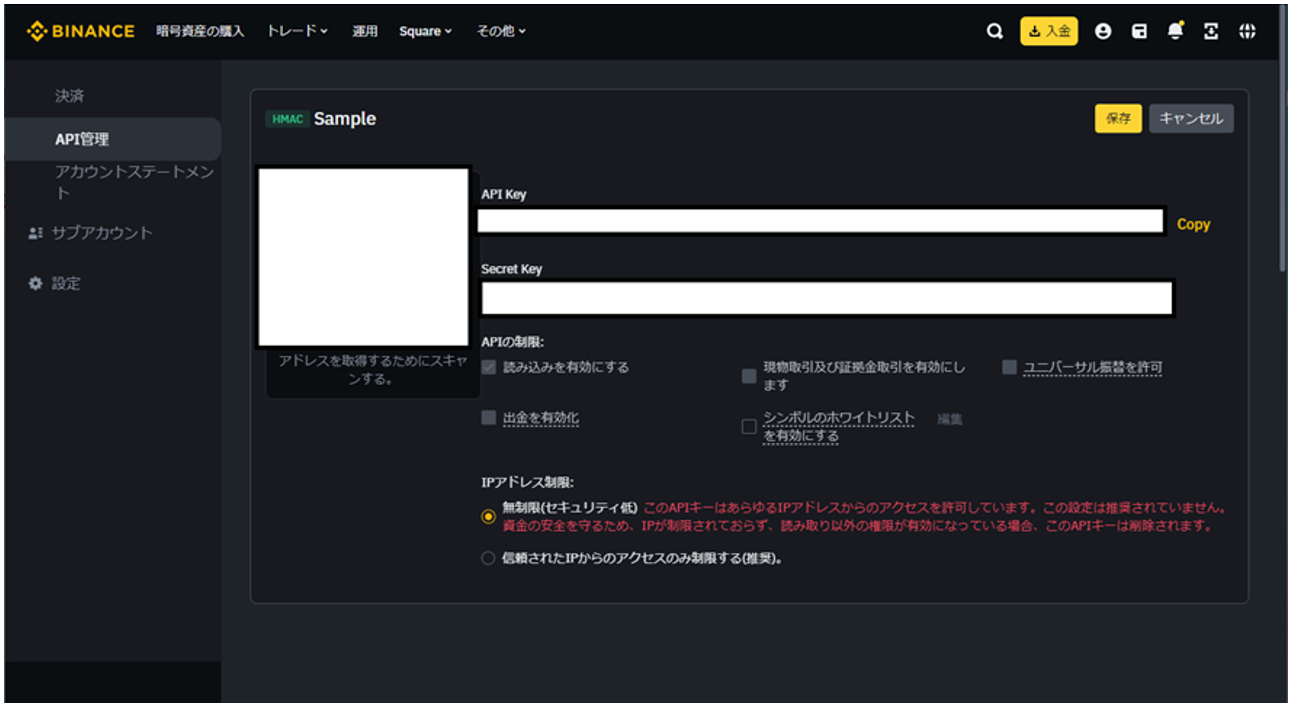Click the Binance logo

(81, 31)
